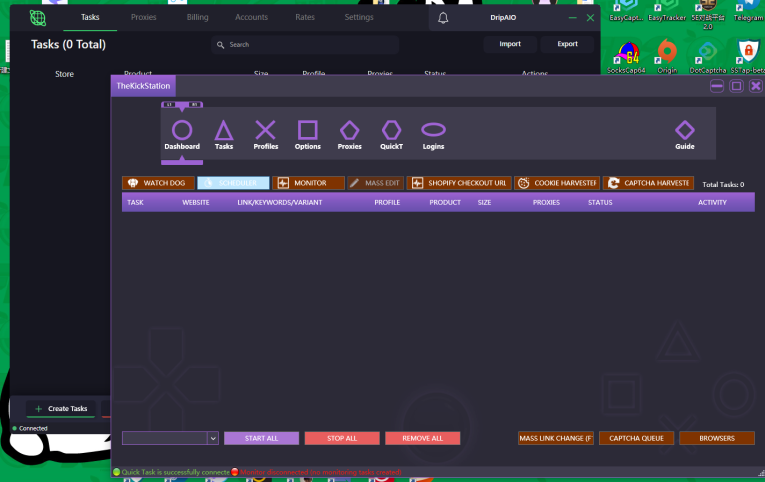765x482 pixels.
Task: Sort by the WEBSITE column header
Action: pos(196,202)
